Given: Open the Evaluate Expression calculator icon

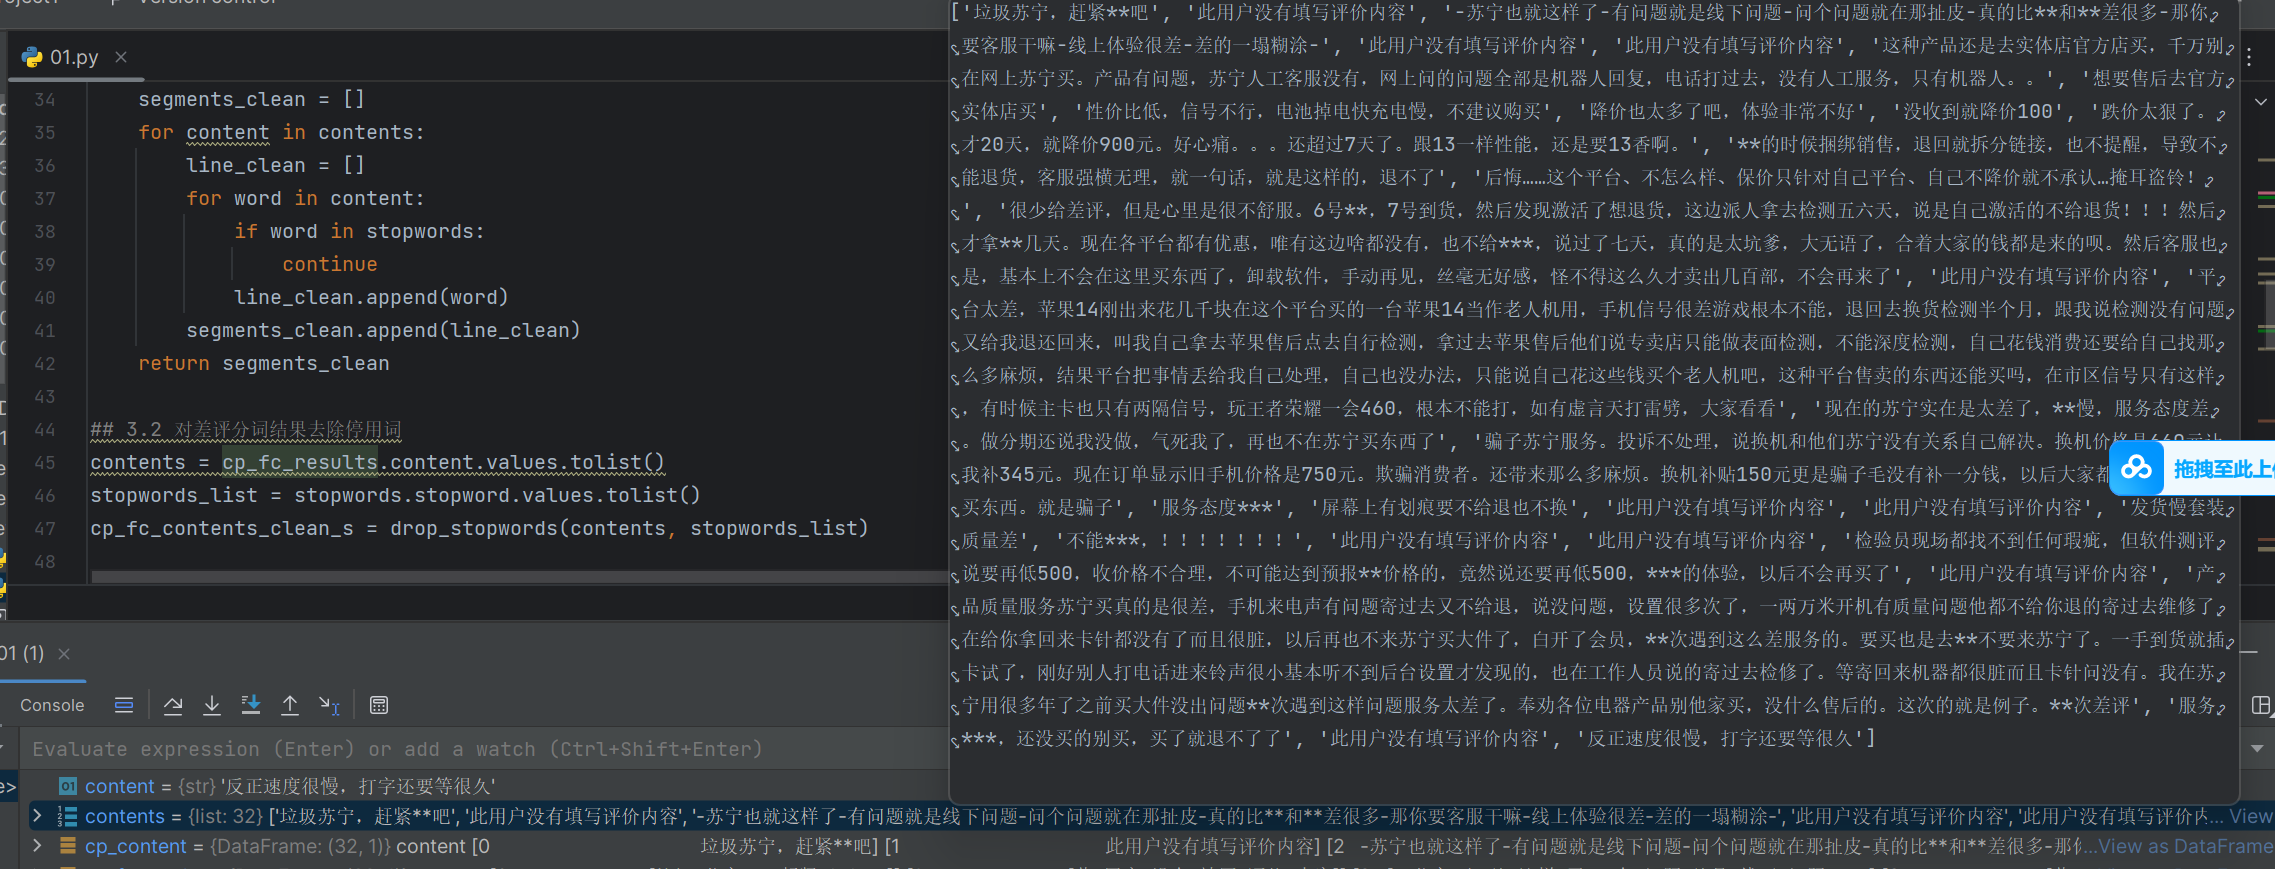Looking at the screenshot, I should [379, 705].
